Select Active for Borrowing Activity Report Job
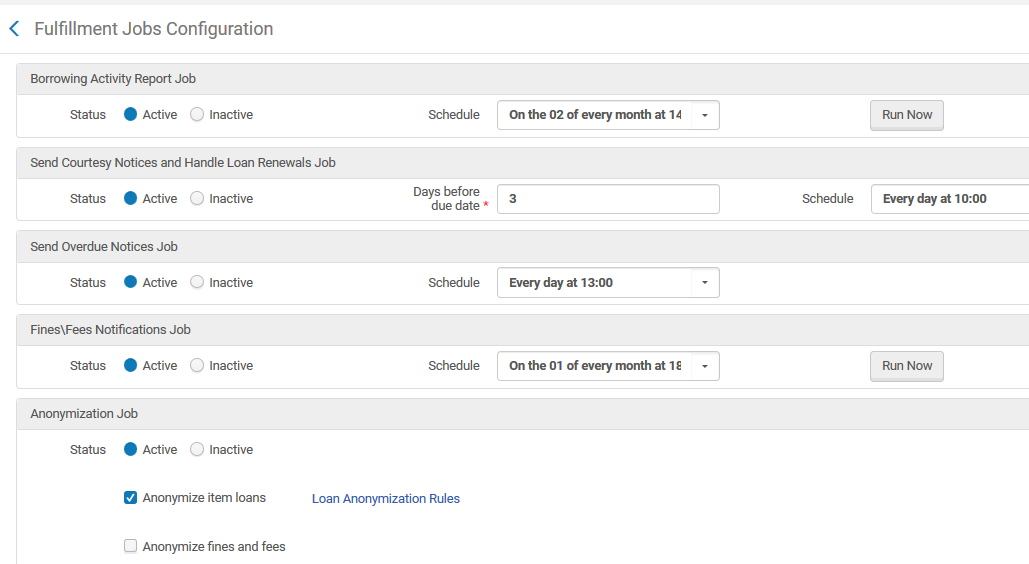This screenshot has height=564, width=1029. point(130,115)
